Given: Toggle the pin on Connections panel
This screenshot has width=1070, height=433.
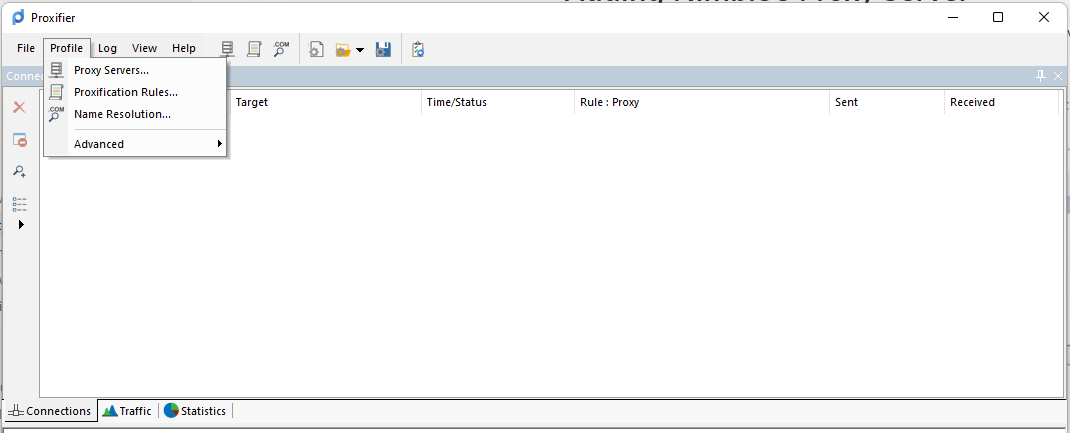Looking at the screenshot, I should point(1041,76).
